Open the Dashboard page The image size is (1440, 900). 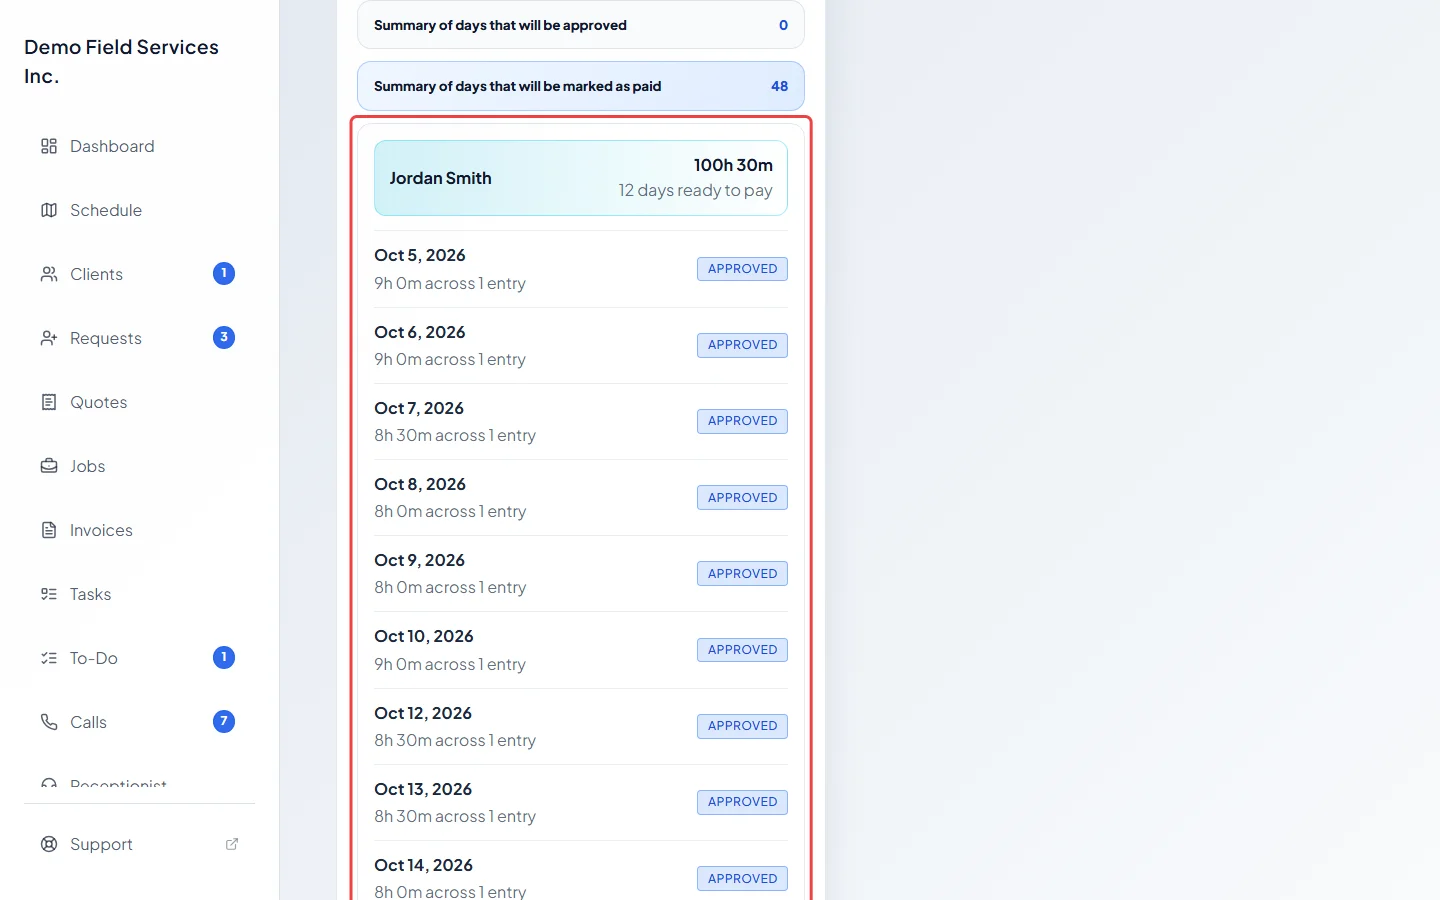140,146
